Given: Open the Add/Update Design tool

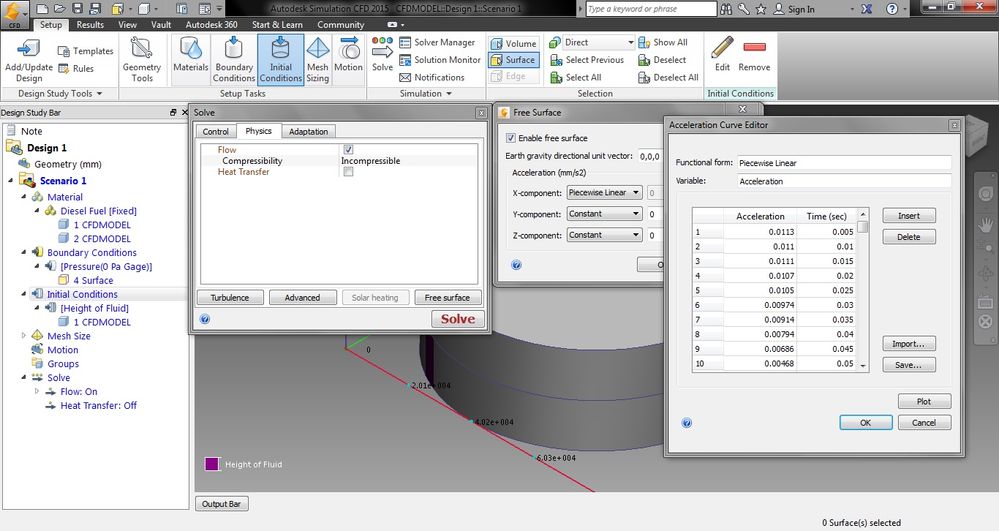Looking at the screenshot, I should coord(29,59).
